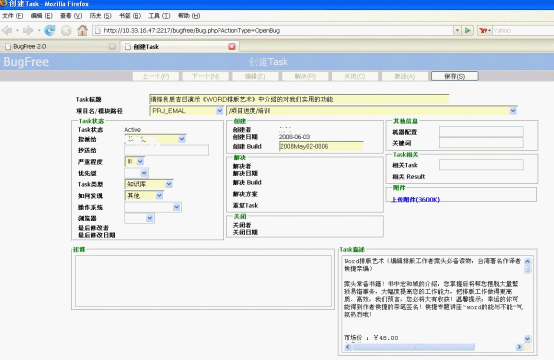
Task: Click the Yahoo search box
Action: (523, 30)
